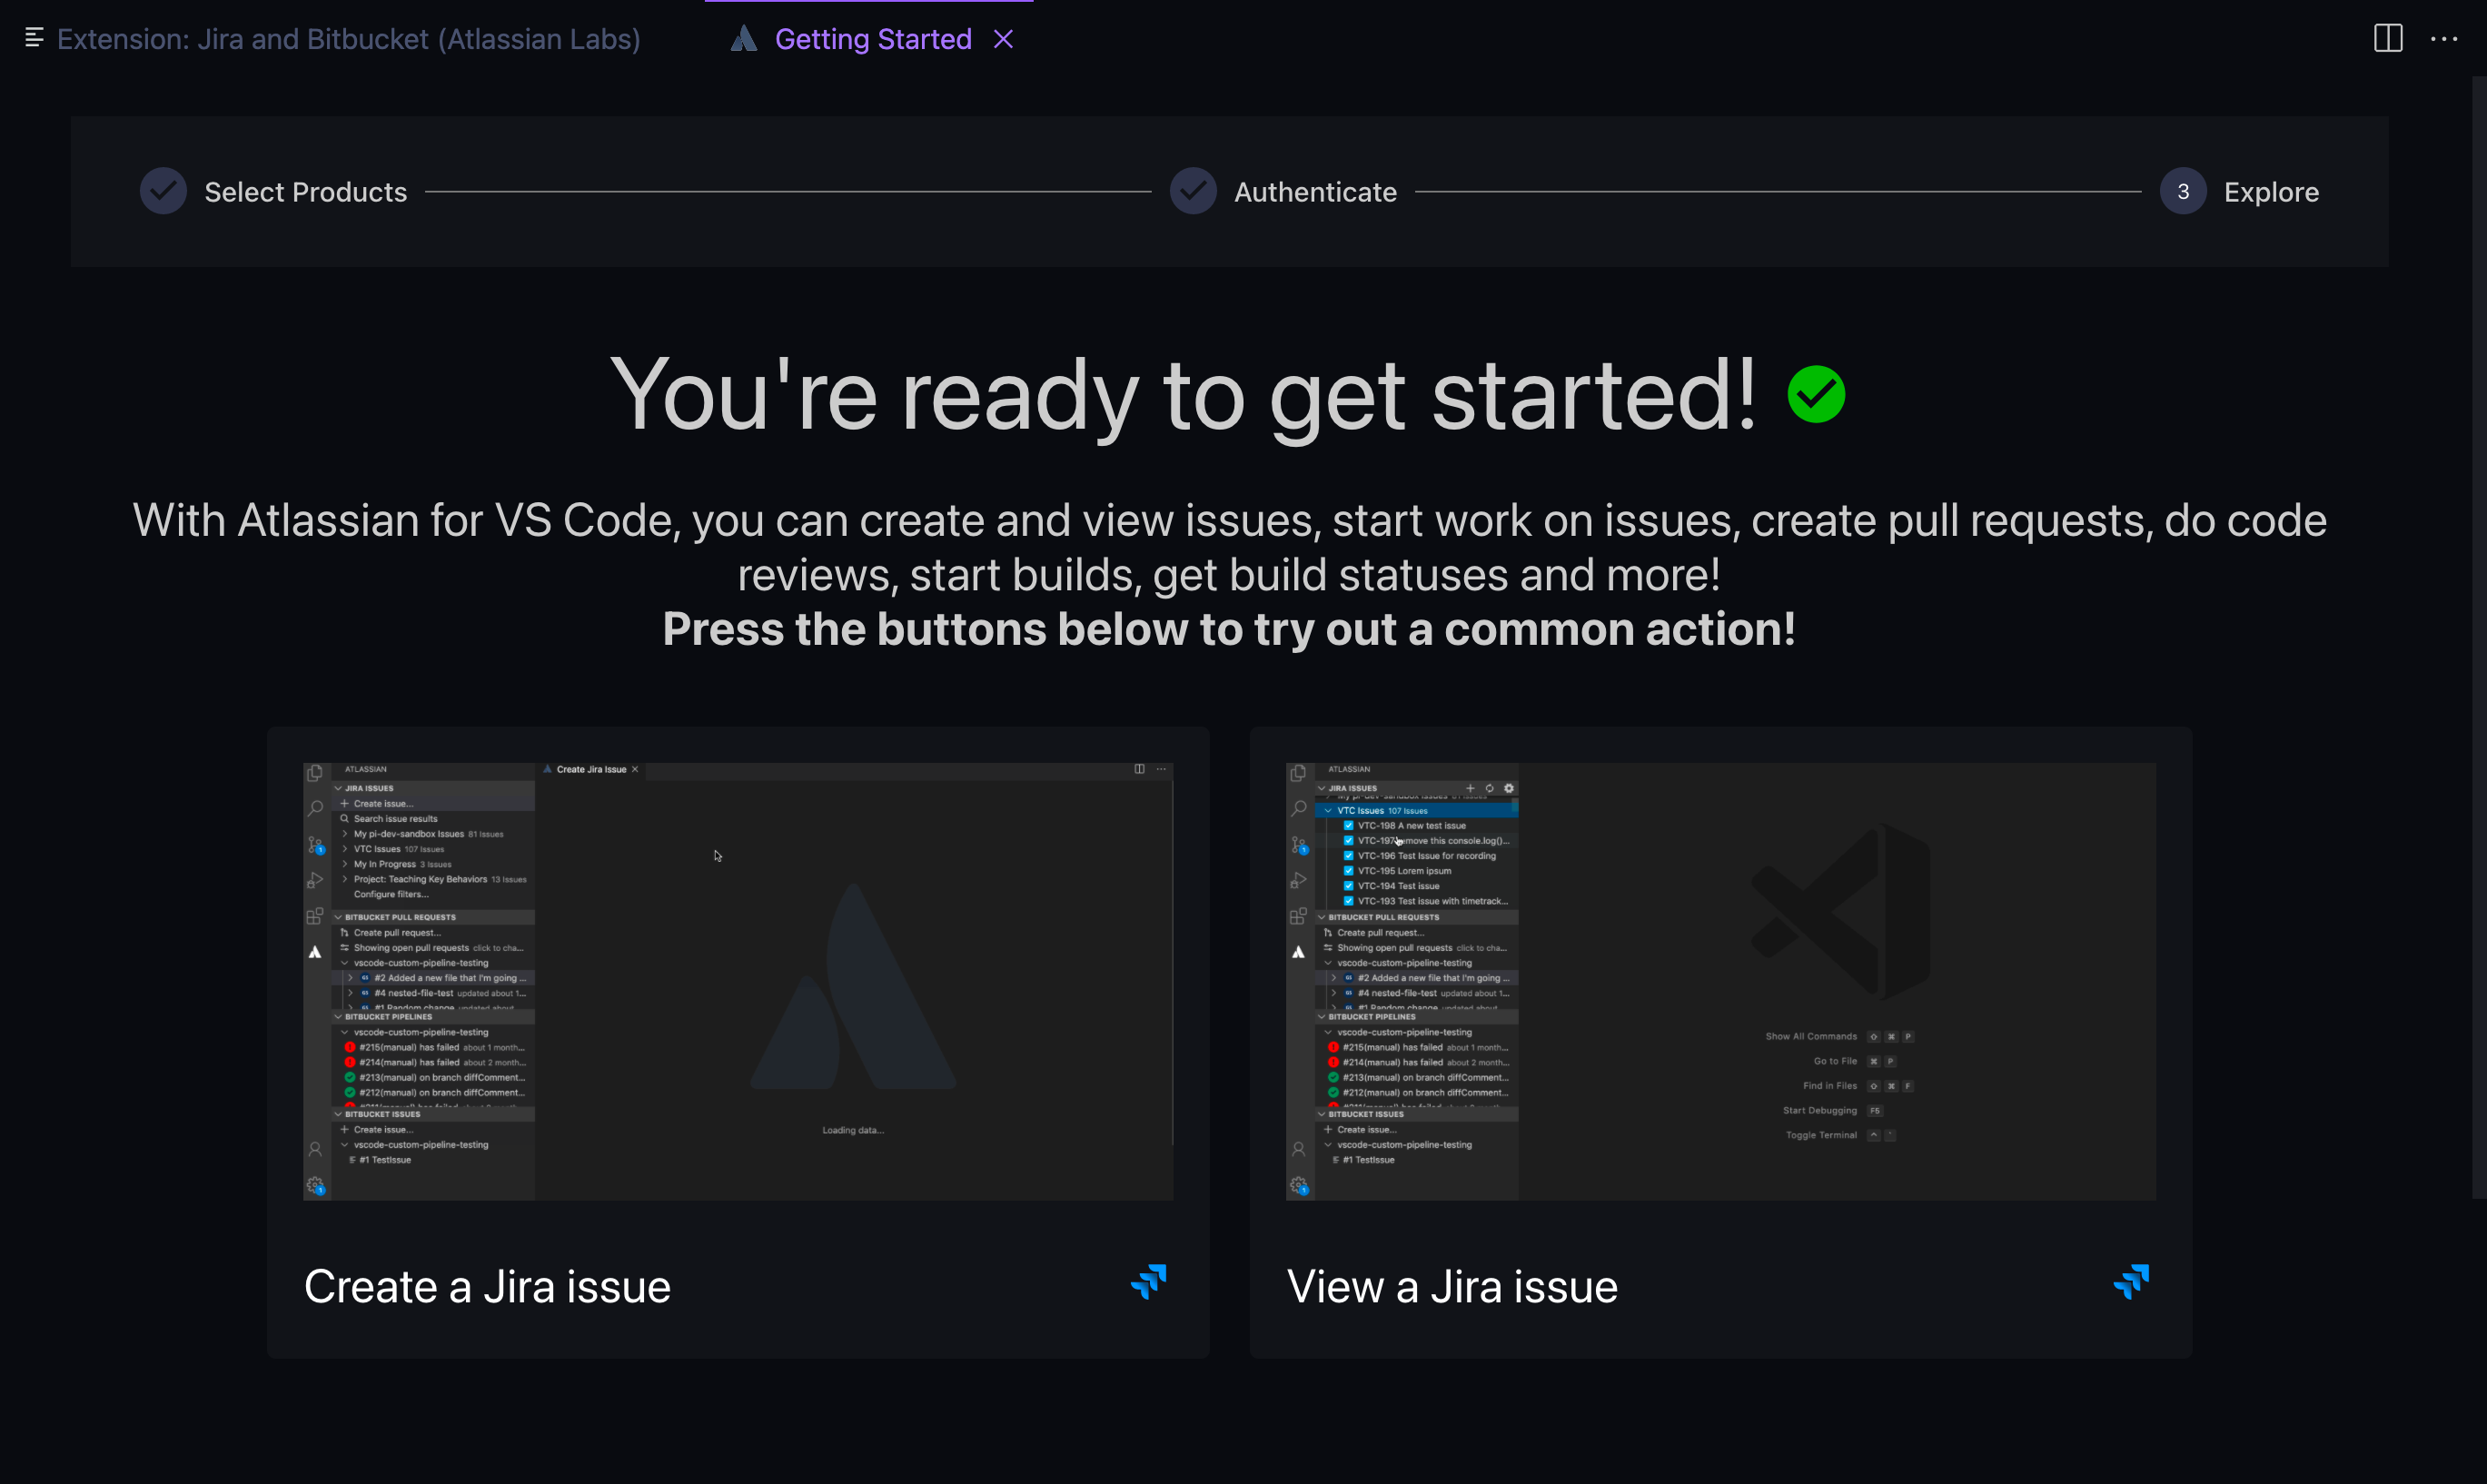Click the vertical scrollbar on the right edge

(2479, 638)
